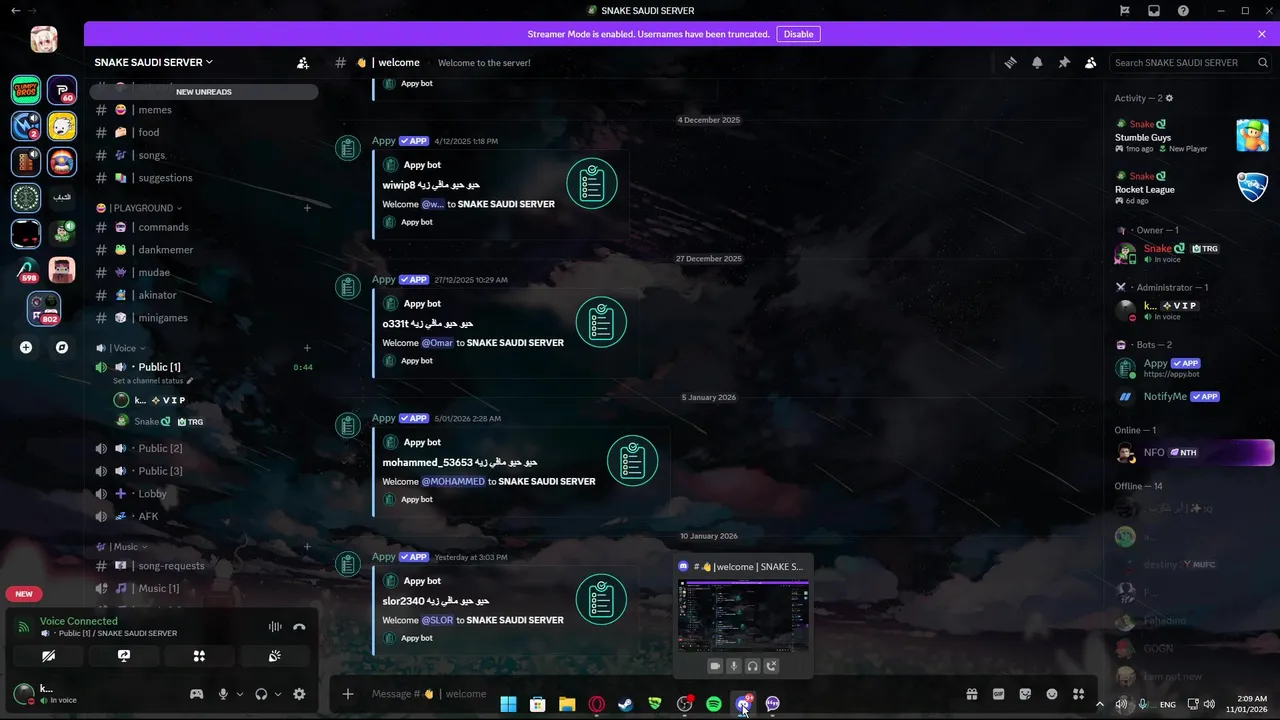Open voice noise suppression waveform icon

275,627
